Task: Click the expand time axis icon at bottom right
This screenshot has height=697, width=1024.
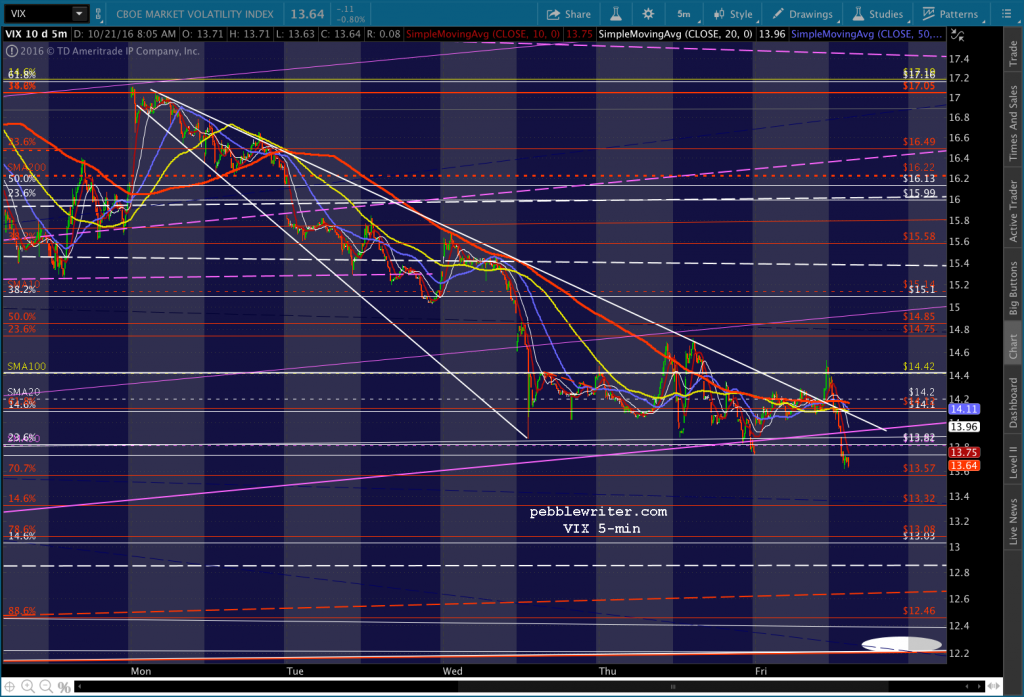Action: (x=993, y=687)
